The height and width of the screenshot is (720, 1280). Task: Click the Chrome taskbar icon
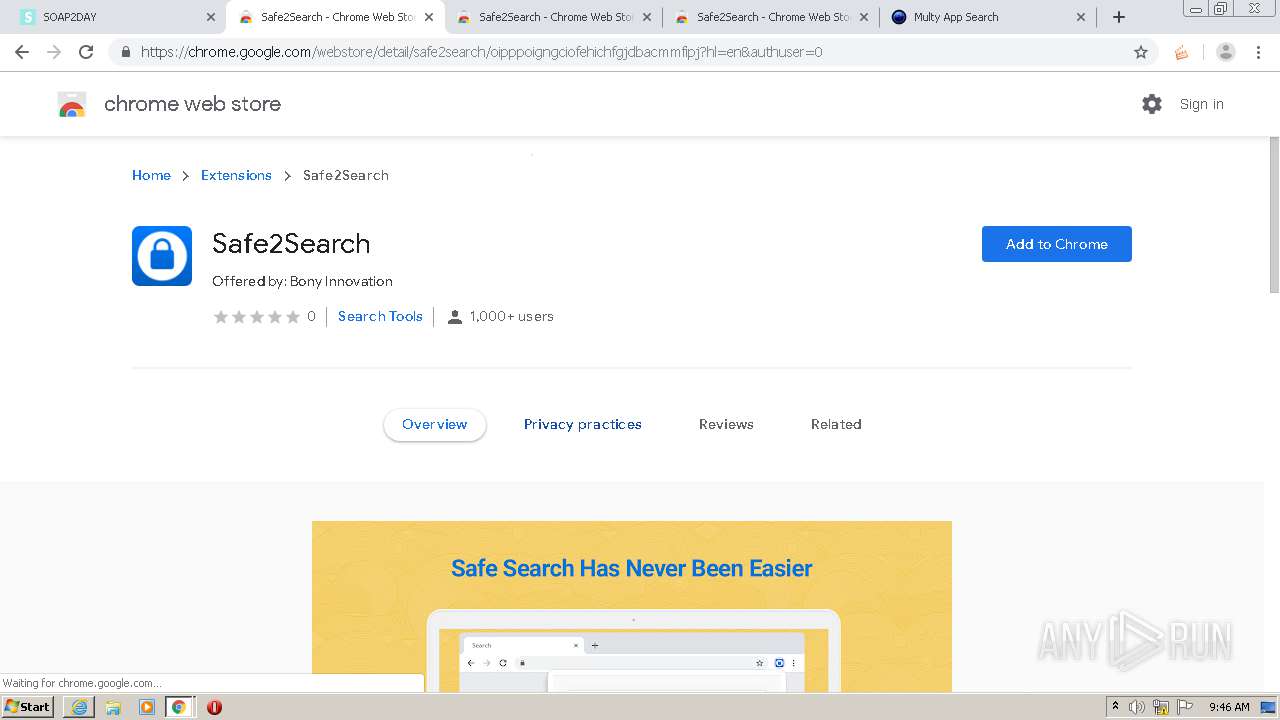tap(178, 707)
